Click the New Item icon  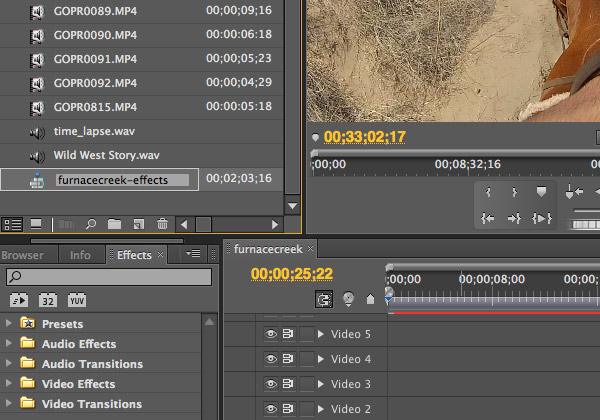tap(139, 224)
